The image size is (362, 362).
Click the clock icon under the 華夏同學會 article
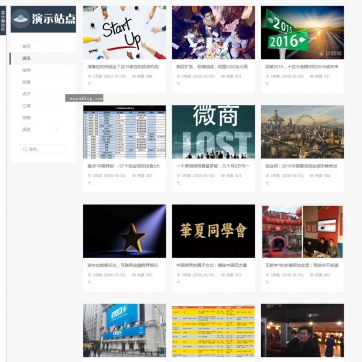(178, 275)
